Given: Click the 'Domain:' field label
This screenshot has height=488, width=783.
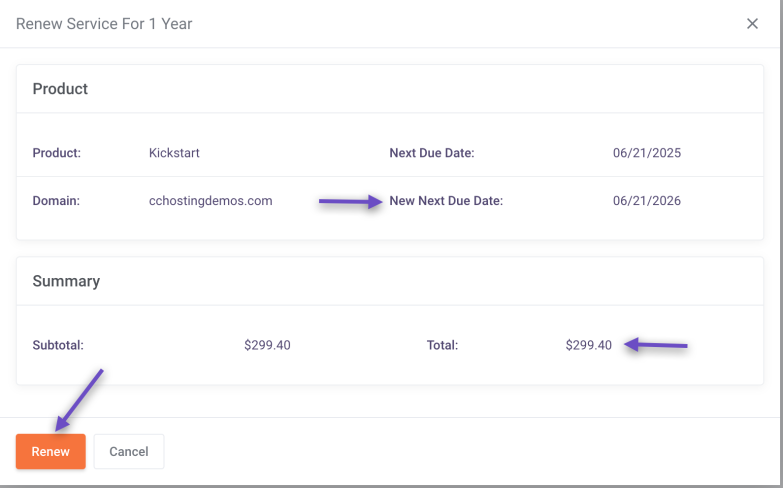Looking at the screenshot, I should point(56,201).
